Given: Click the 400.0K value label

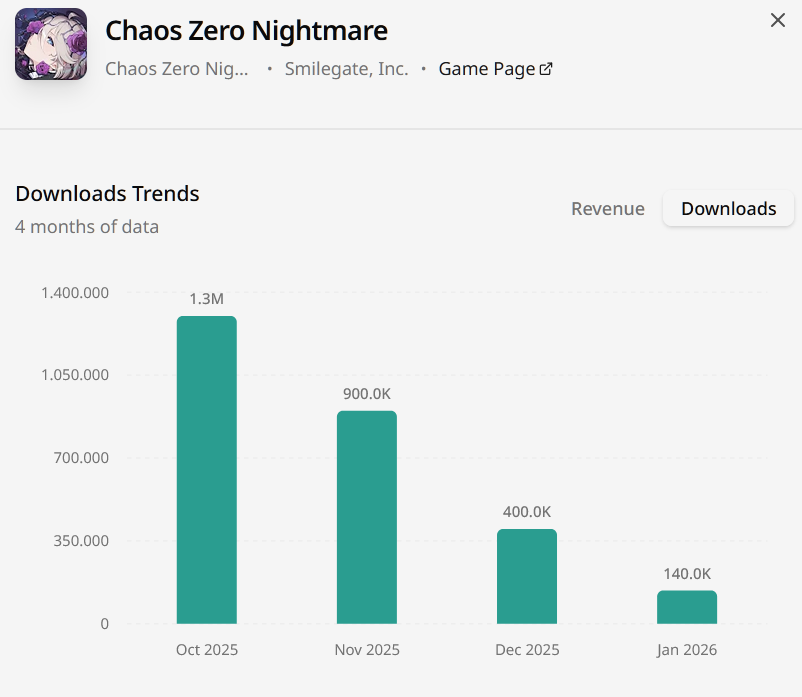Looking at the screenshot, I should click(527, 512).
